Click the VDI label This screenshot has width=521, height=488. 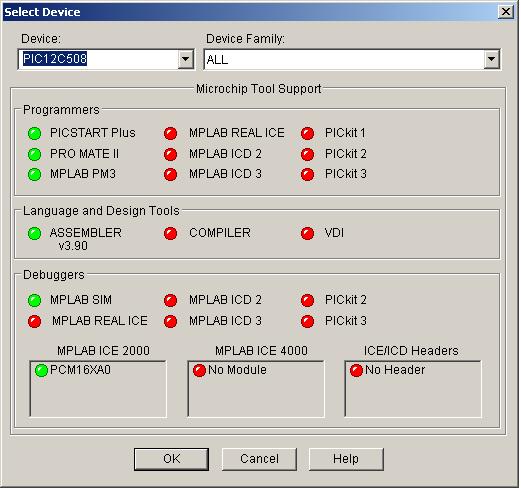pos(334,233)
